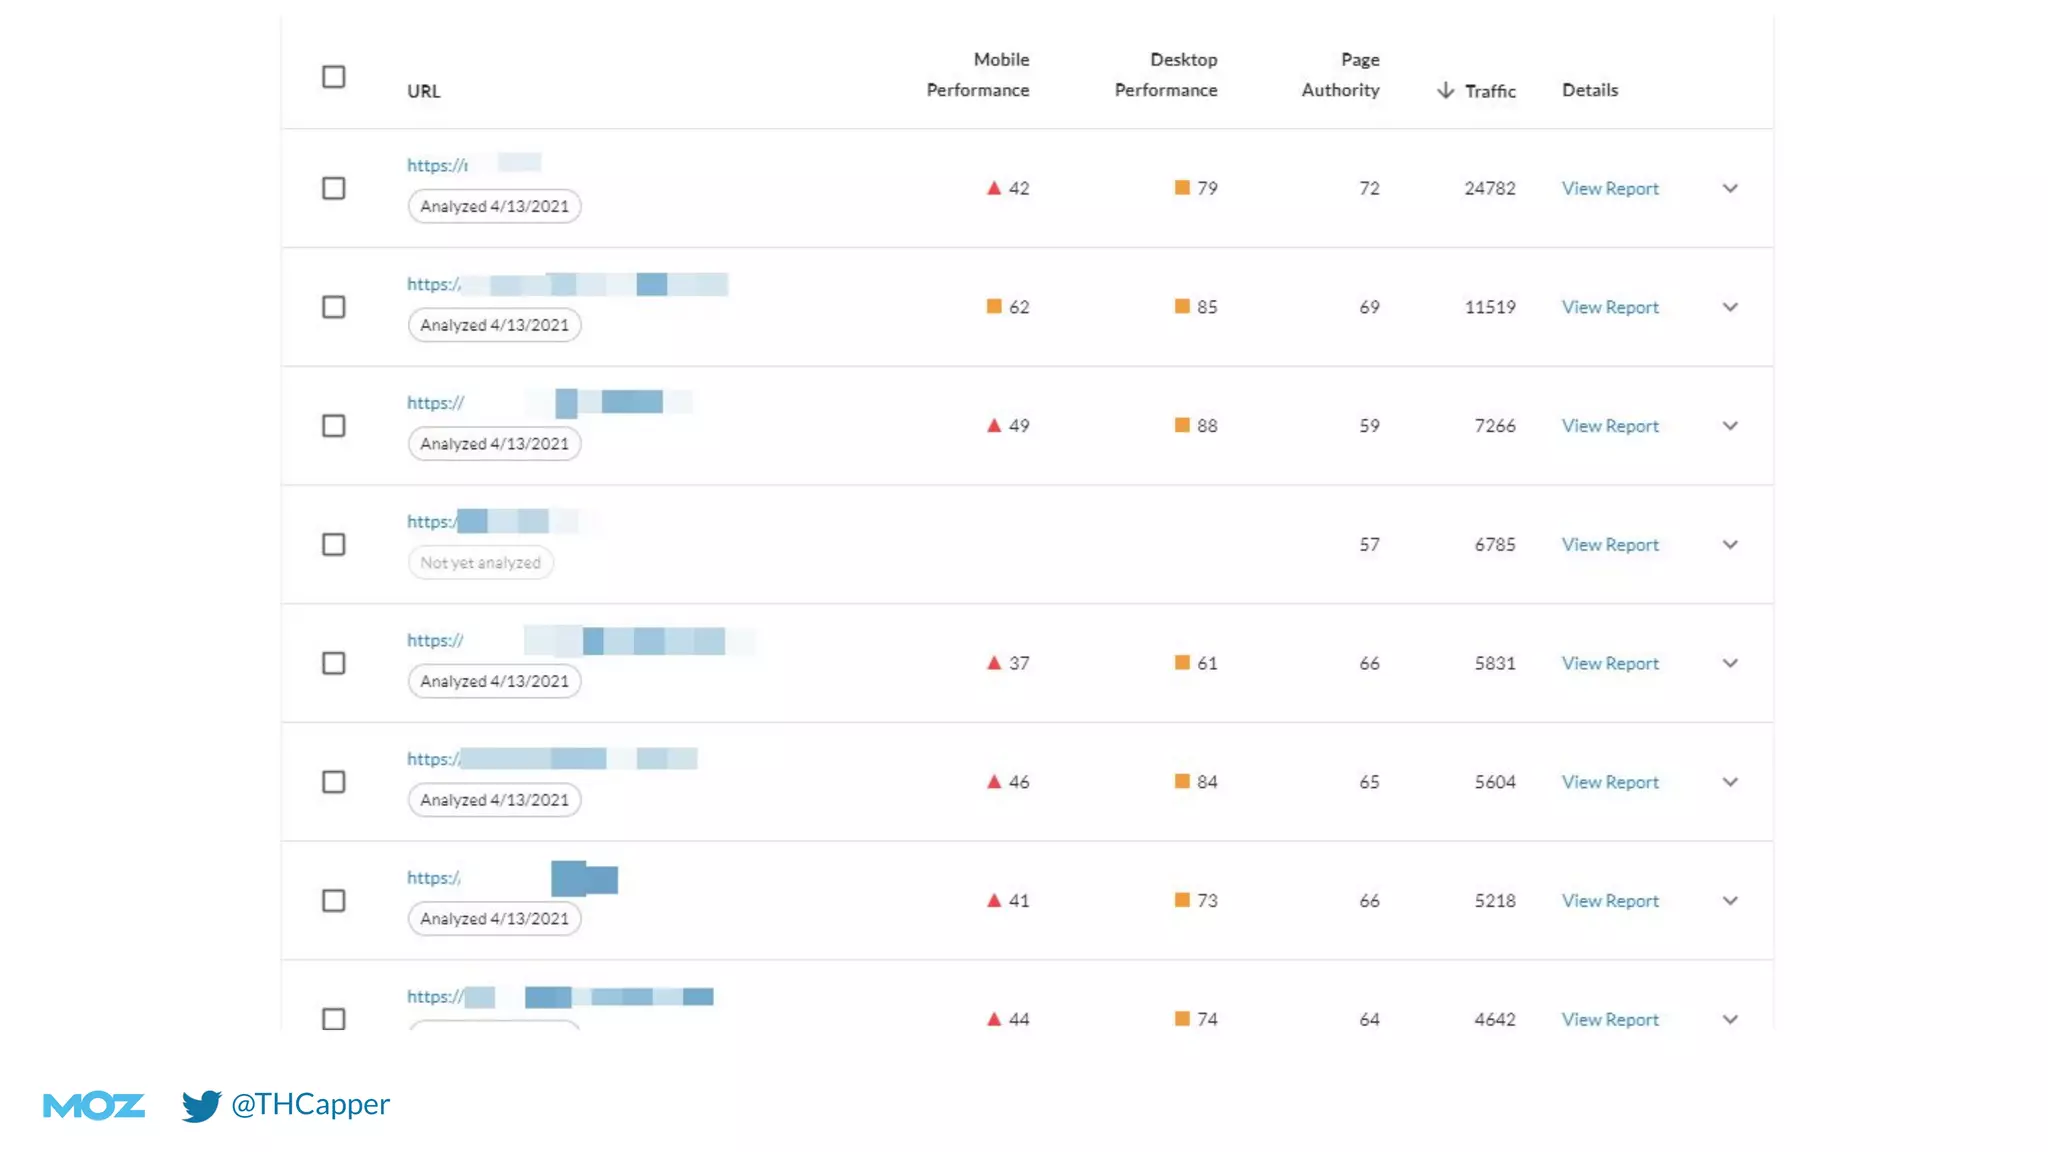Sort by Page Authority column header
The width and height of the screenshot is (2048, 1152).
click(1340, 75)
